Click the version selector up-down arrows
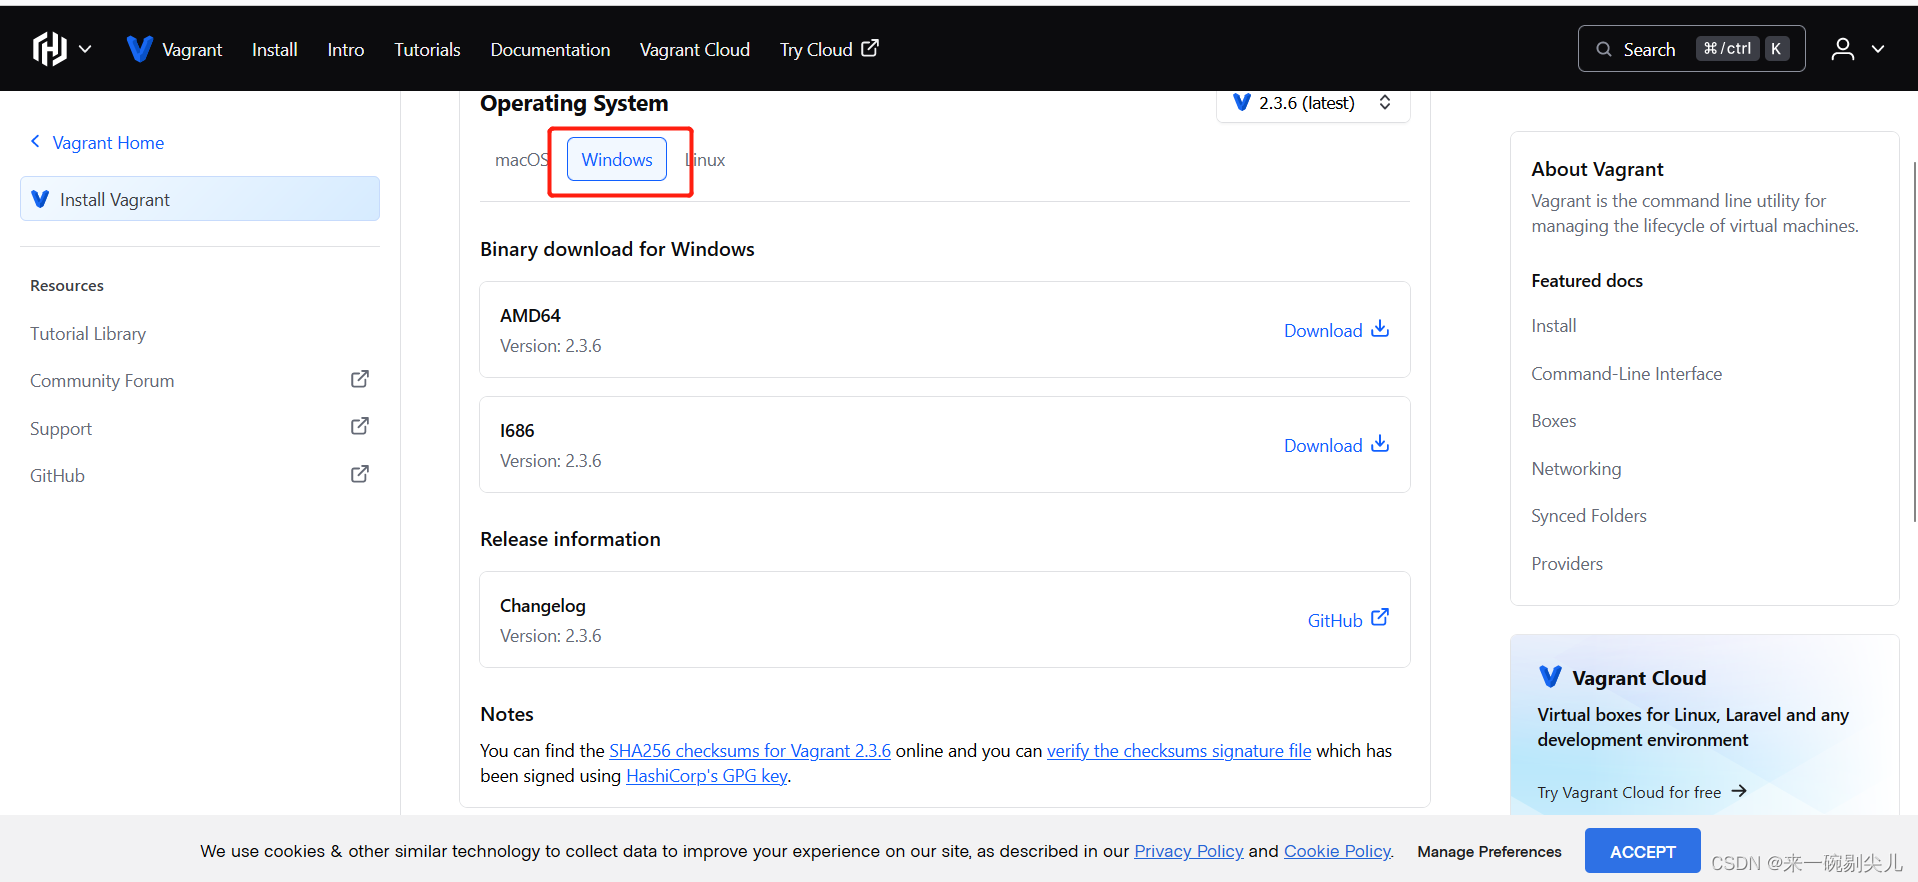Screen dimensions: 1918x882 pyautogui.click(x=1385, y=102)
